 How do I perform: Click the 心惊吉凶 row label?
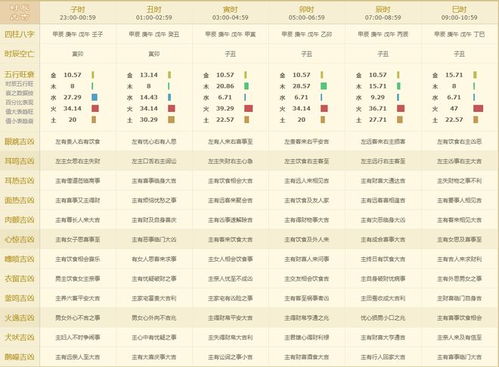coord(19,239)
